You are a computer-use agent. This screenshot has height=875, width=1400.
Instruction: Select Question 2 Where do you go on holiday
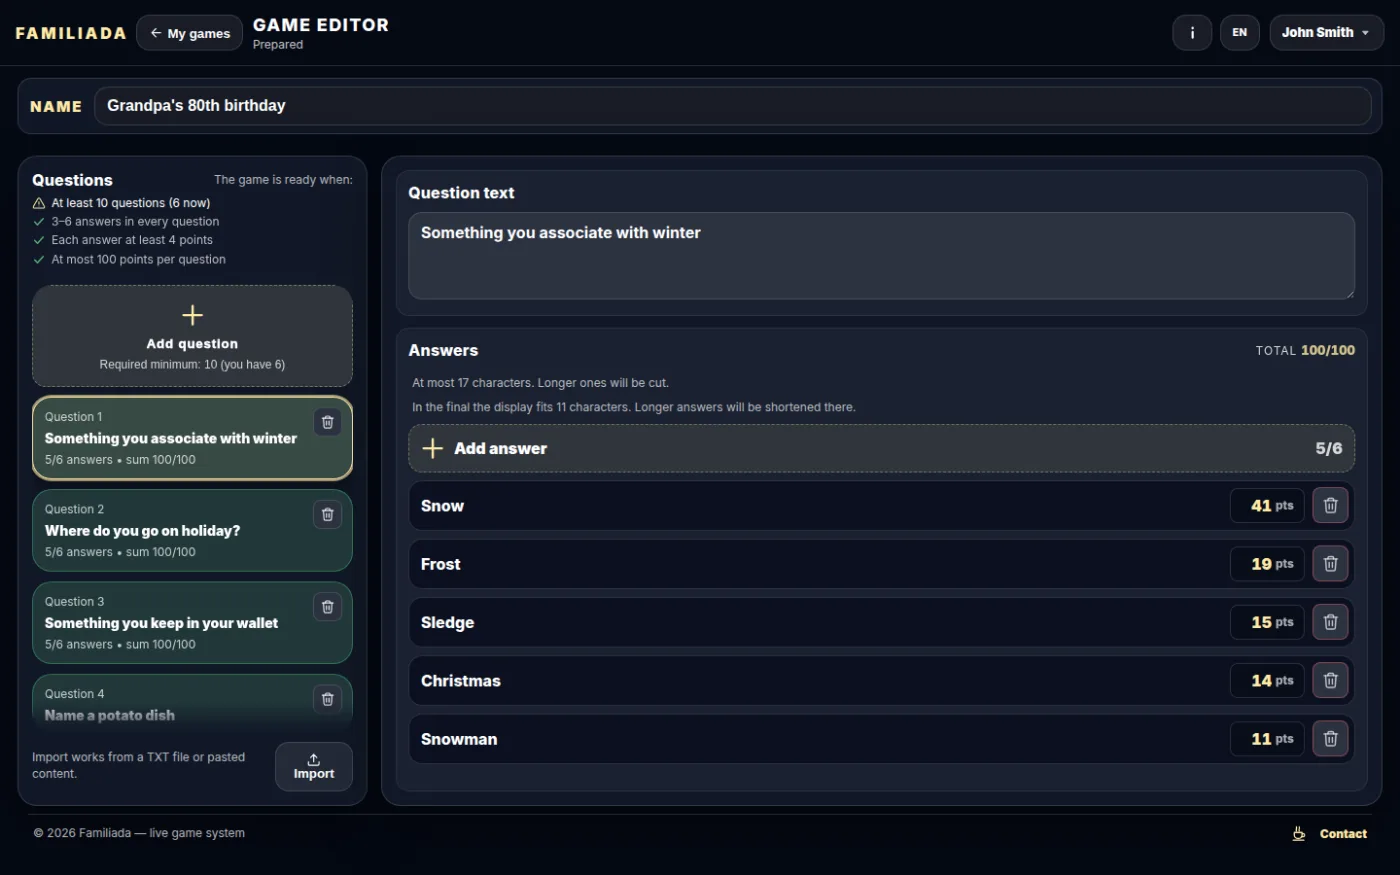coord(192,531)
